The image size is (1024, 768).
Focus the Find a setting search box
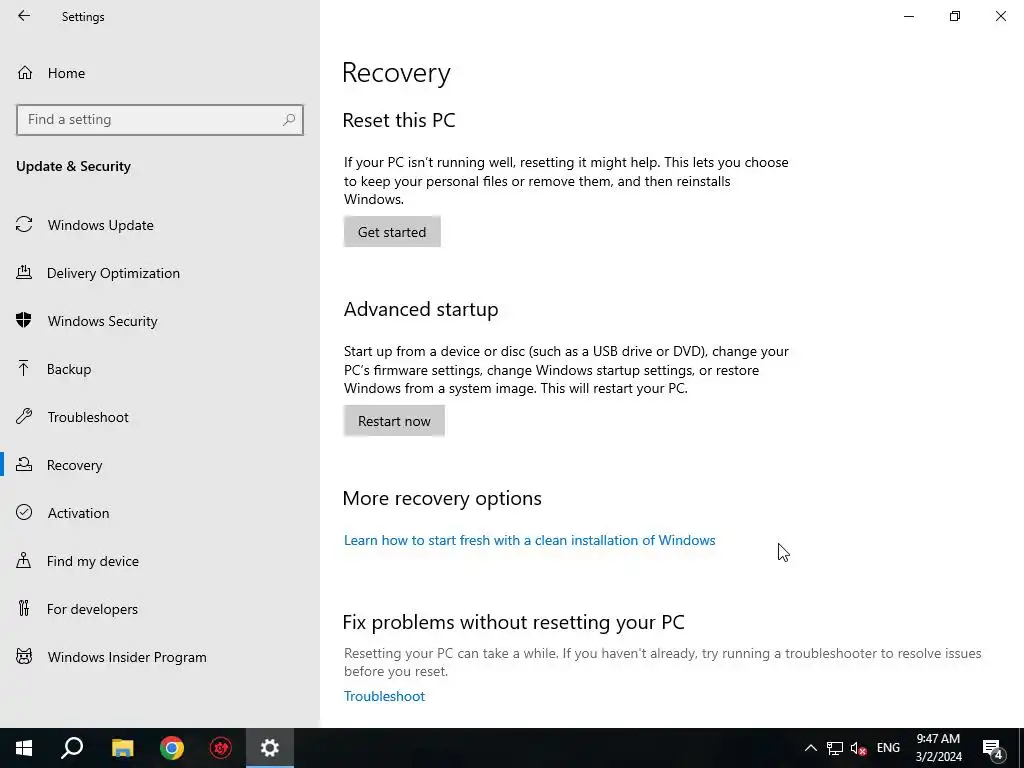click(x=159, y=120)
